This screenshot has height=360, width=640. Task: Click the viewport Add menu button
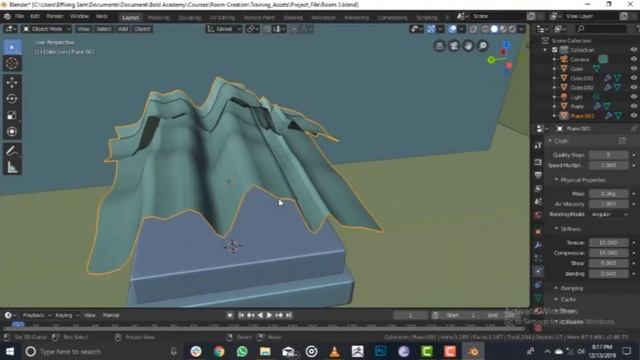pos(123,29)
